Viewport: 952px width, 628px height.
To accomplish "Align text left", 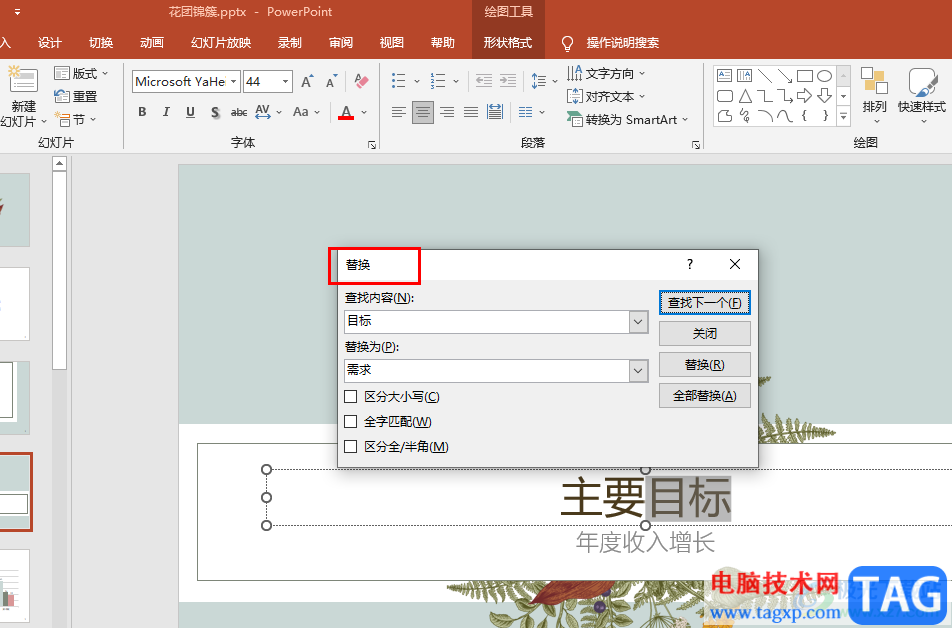I will [x=398, y=112].
